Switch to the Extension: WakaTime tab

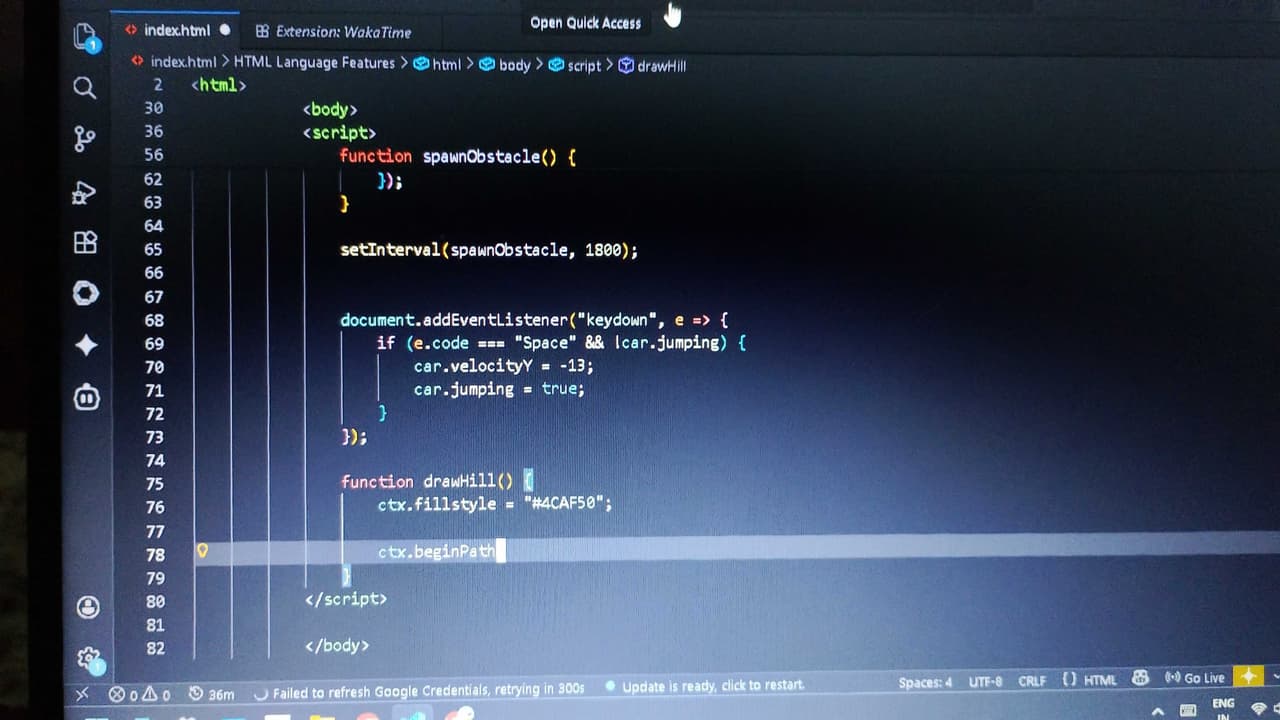click(x=333, y=32)
